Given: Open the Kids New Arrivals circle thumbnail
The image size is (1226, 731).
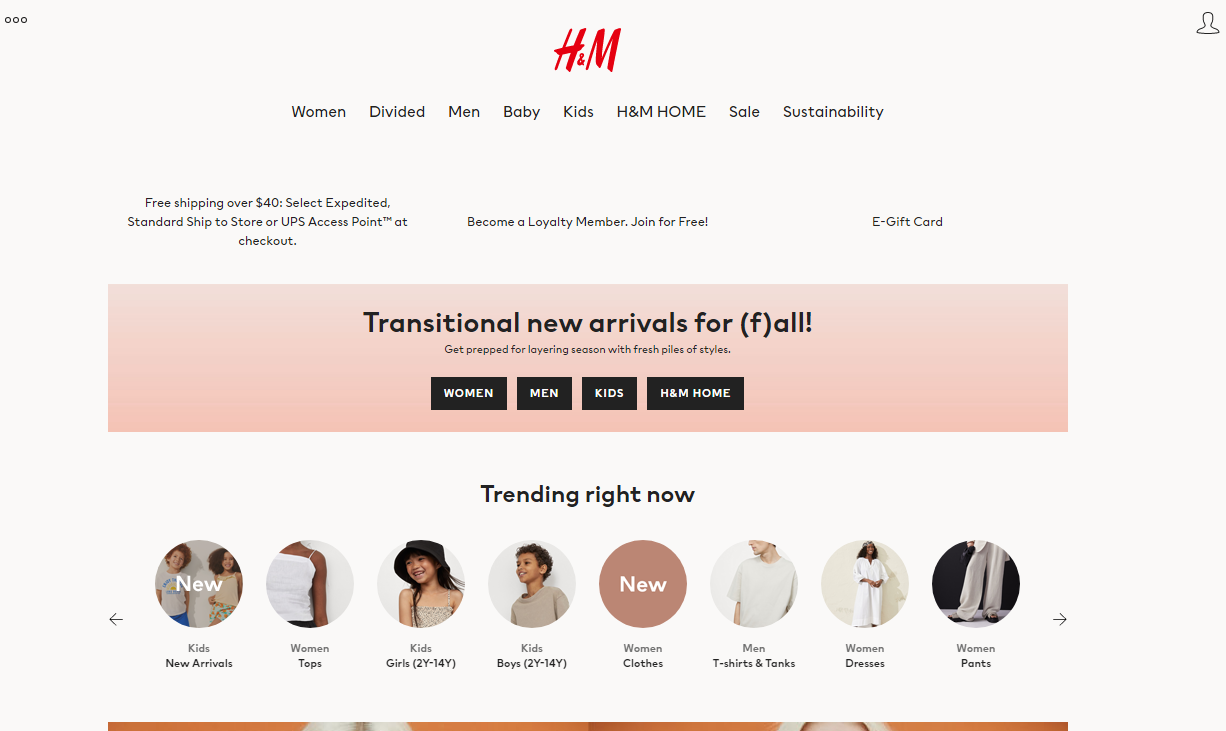Looking at the screenshot, I should click(x=199, y=584).
